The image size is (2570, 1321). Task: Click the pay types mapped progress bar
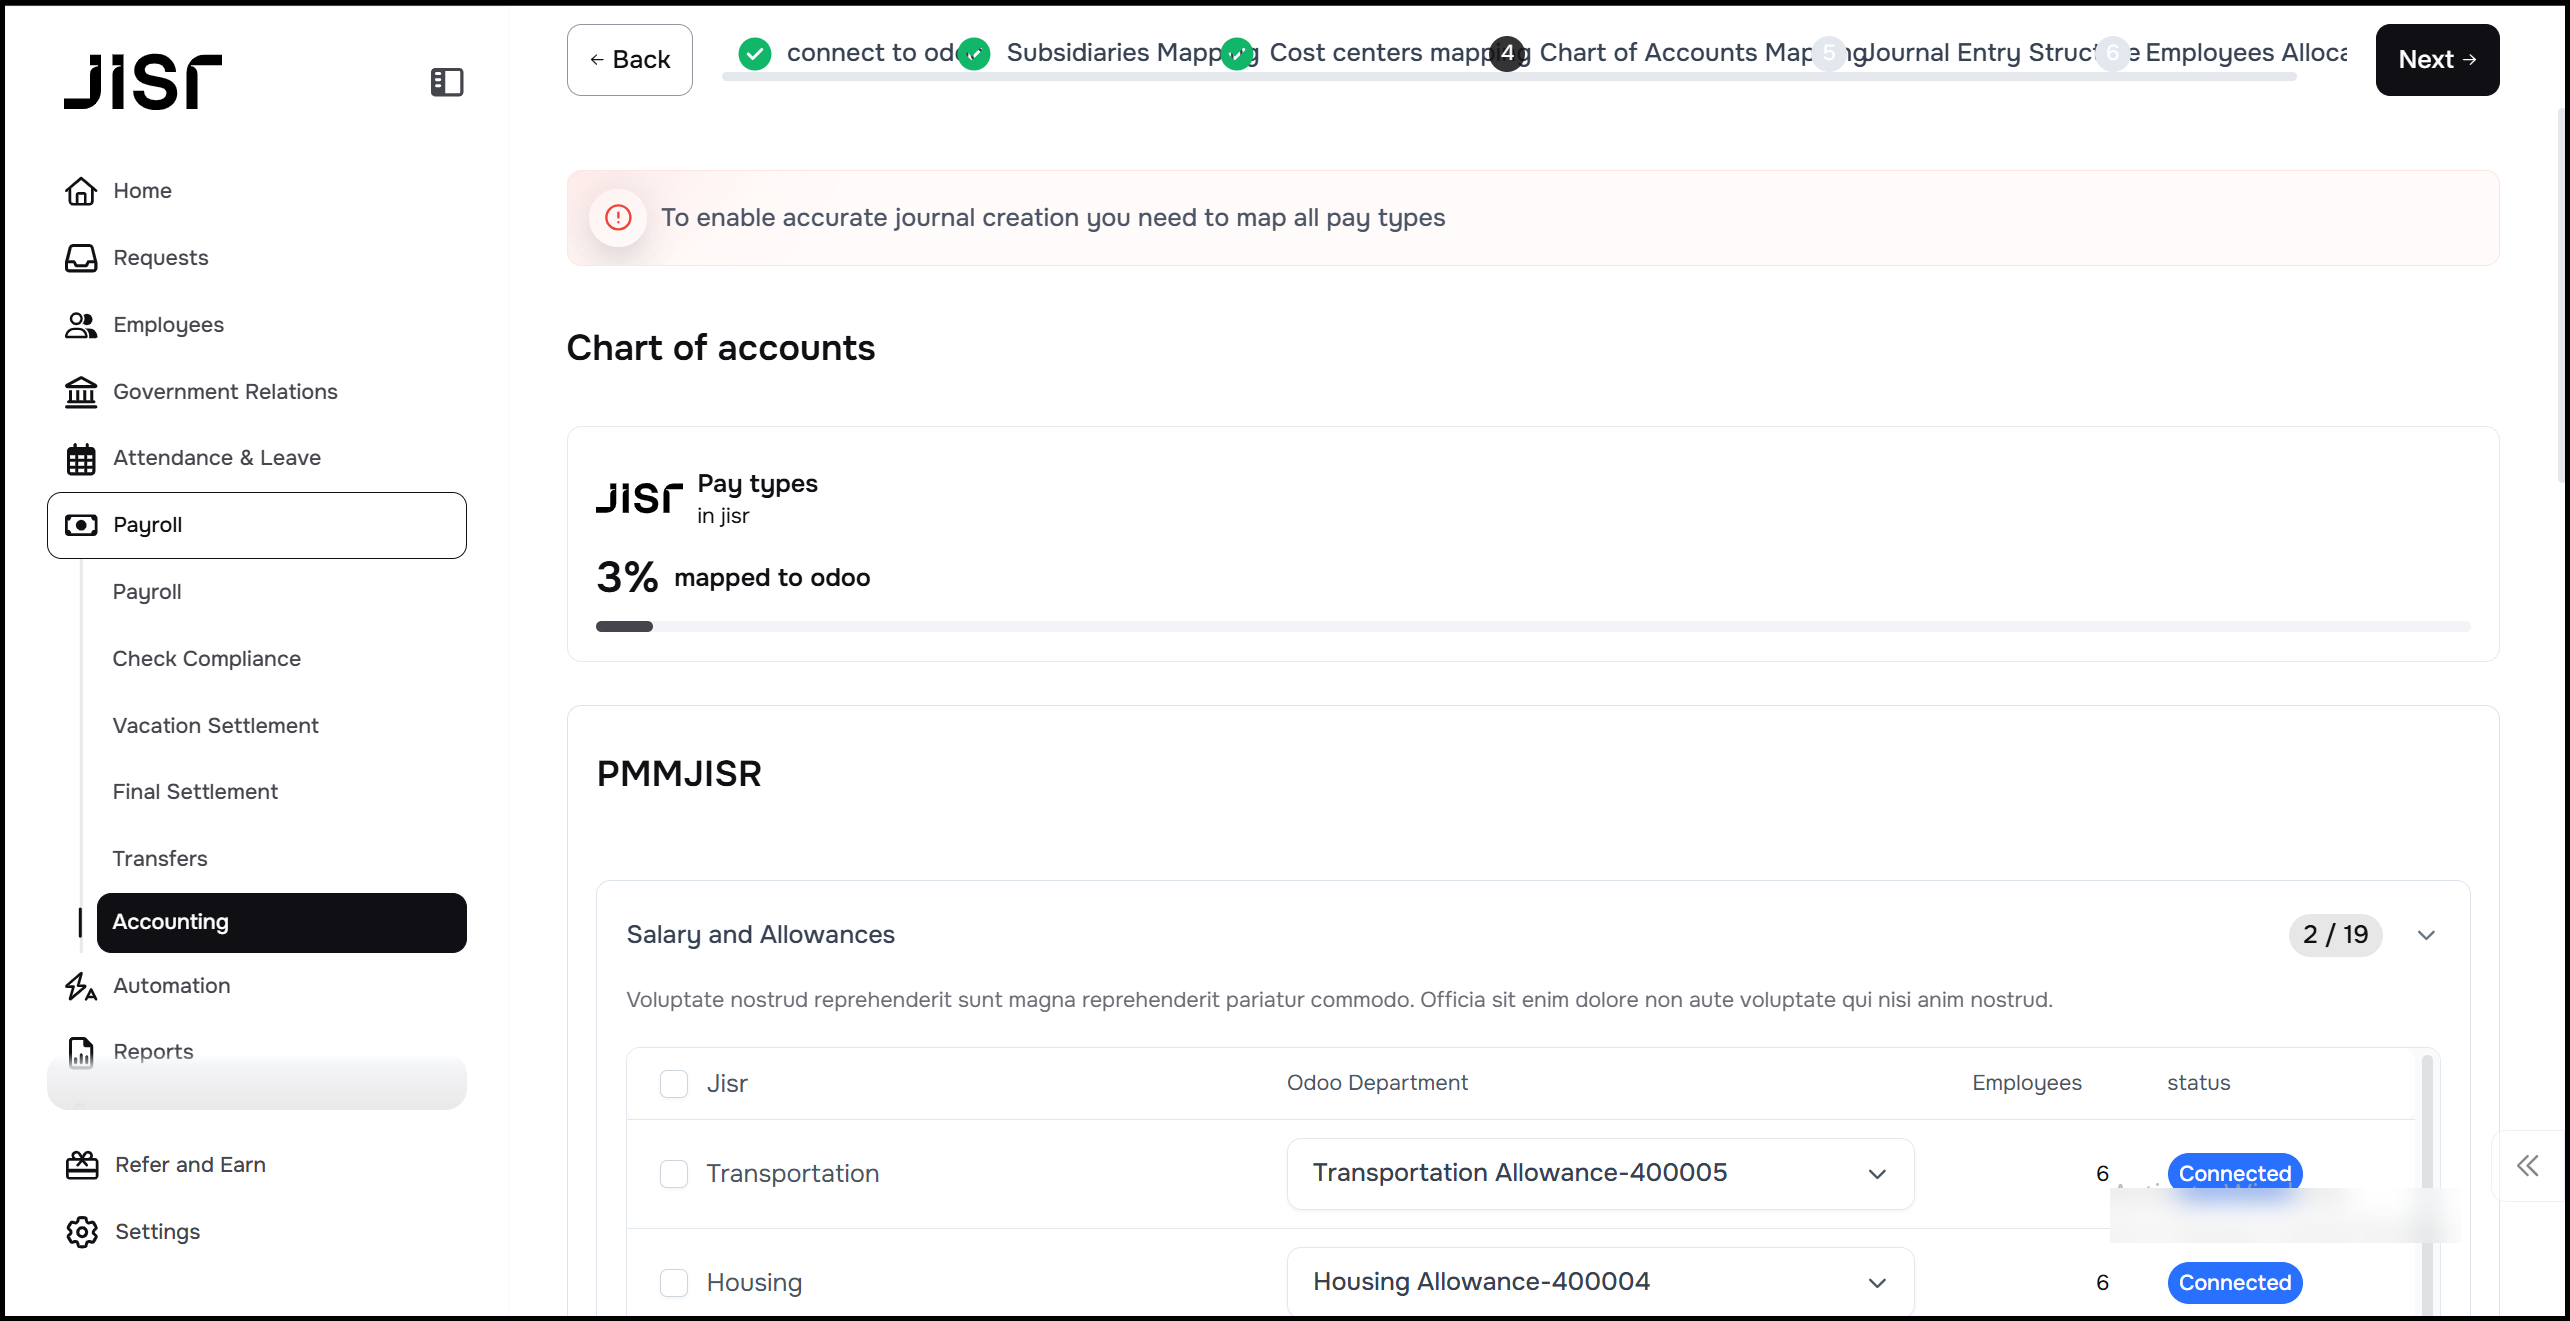tap(1532, 627)
